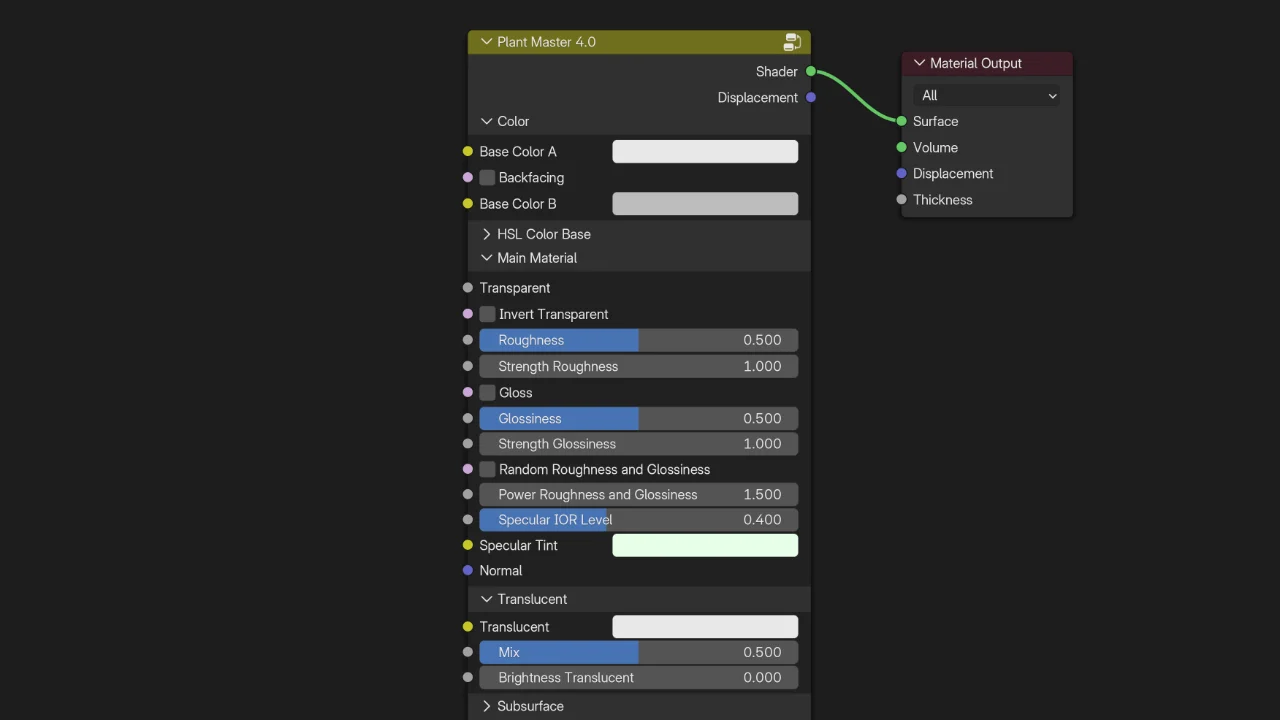Enable the Backfacing checkbox
Screen dimensions: 1280x720
pos(487,177)
